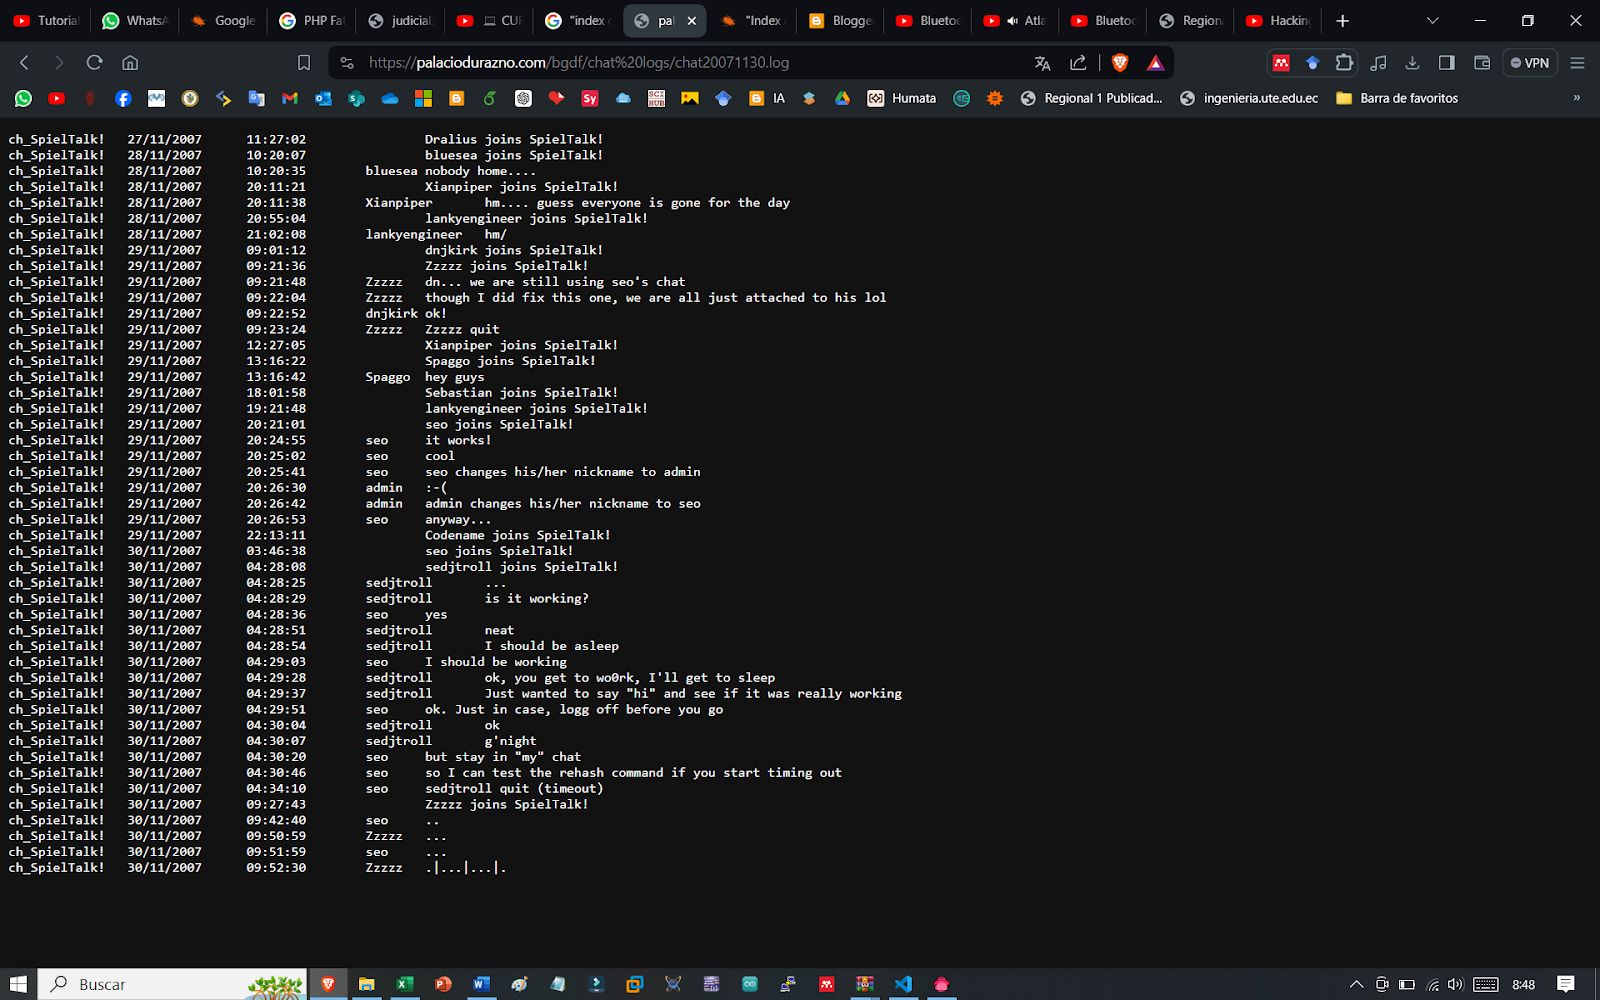
Task: Toggle the browser sidebar panel
Action: 1446,63
